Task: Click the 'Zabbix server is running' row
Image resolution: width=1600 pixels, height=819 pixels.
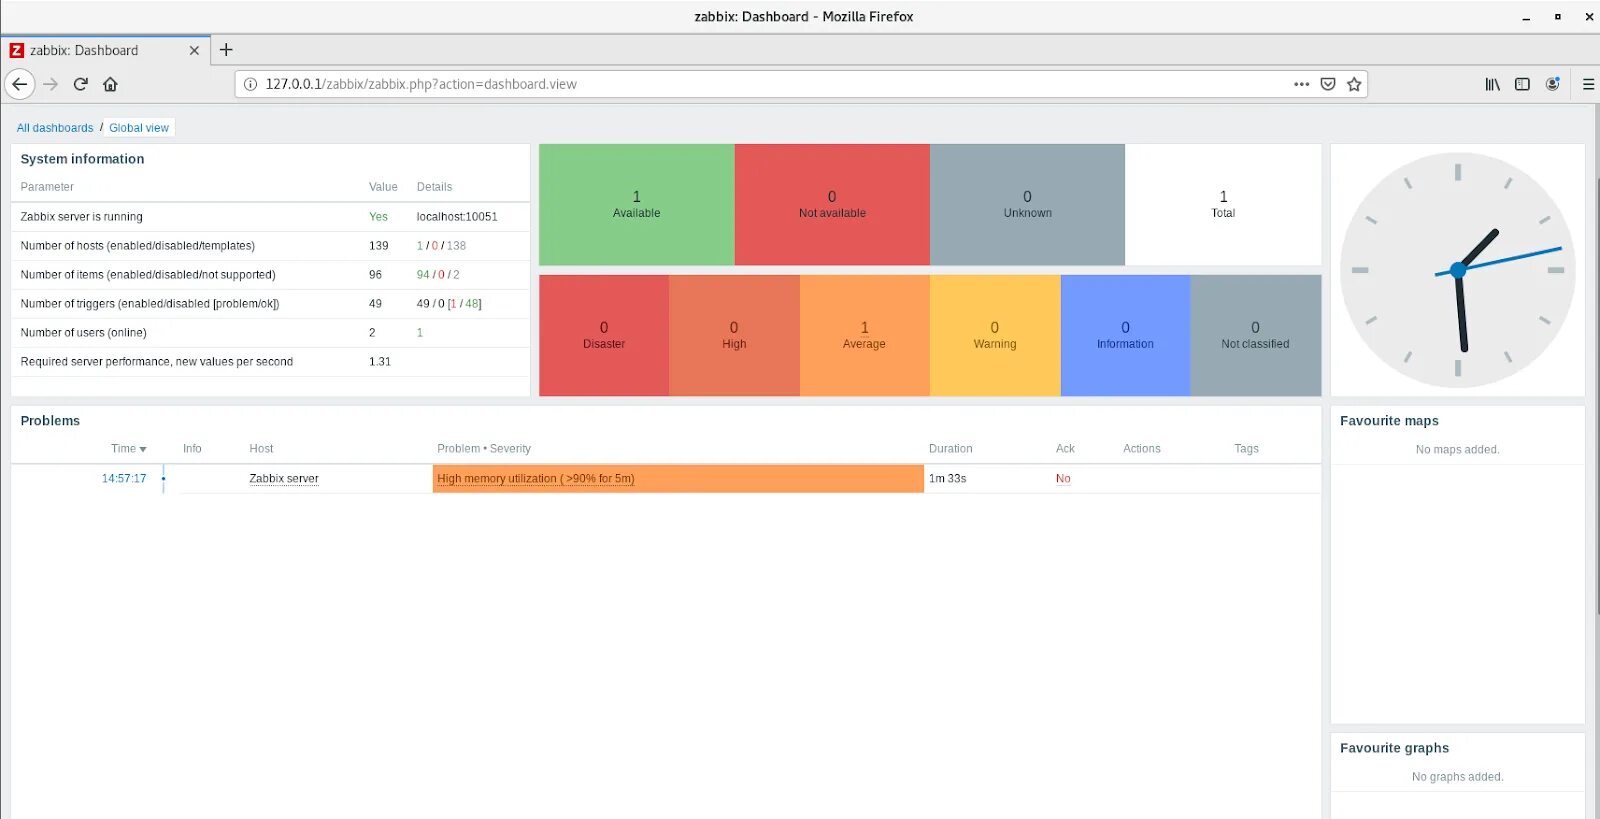Action: 270,217
